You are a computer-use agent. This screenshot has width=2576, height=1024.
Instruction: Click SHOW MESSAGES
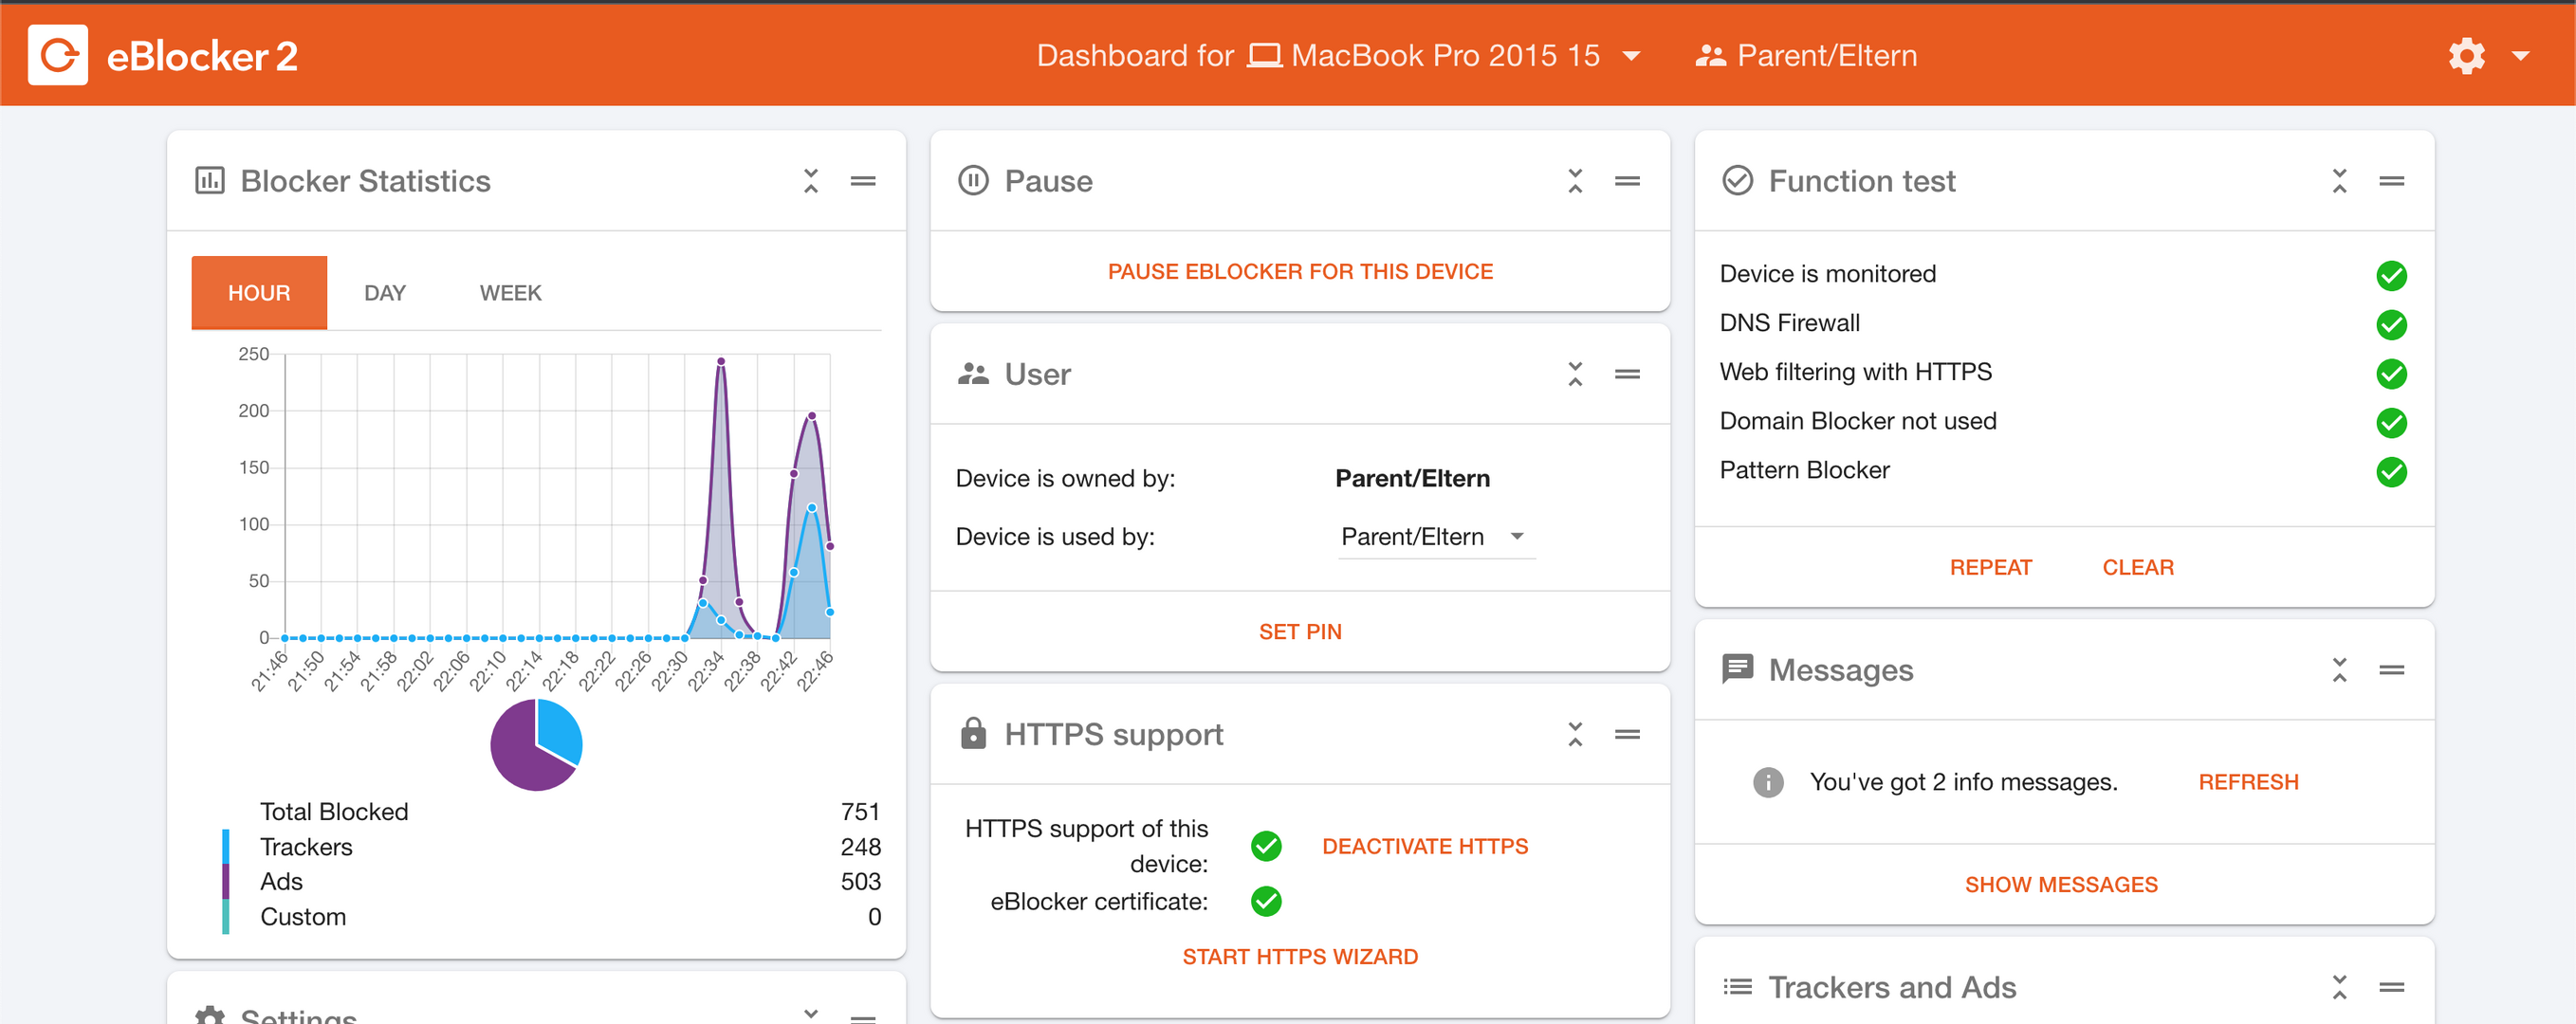tap(2060, 884)
